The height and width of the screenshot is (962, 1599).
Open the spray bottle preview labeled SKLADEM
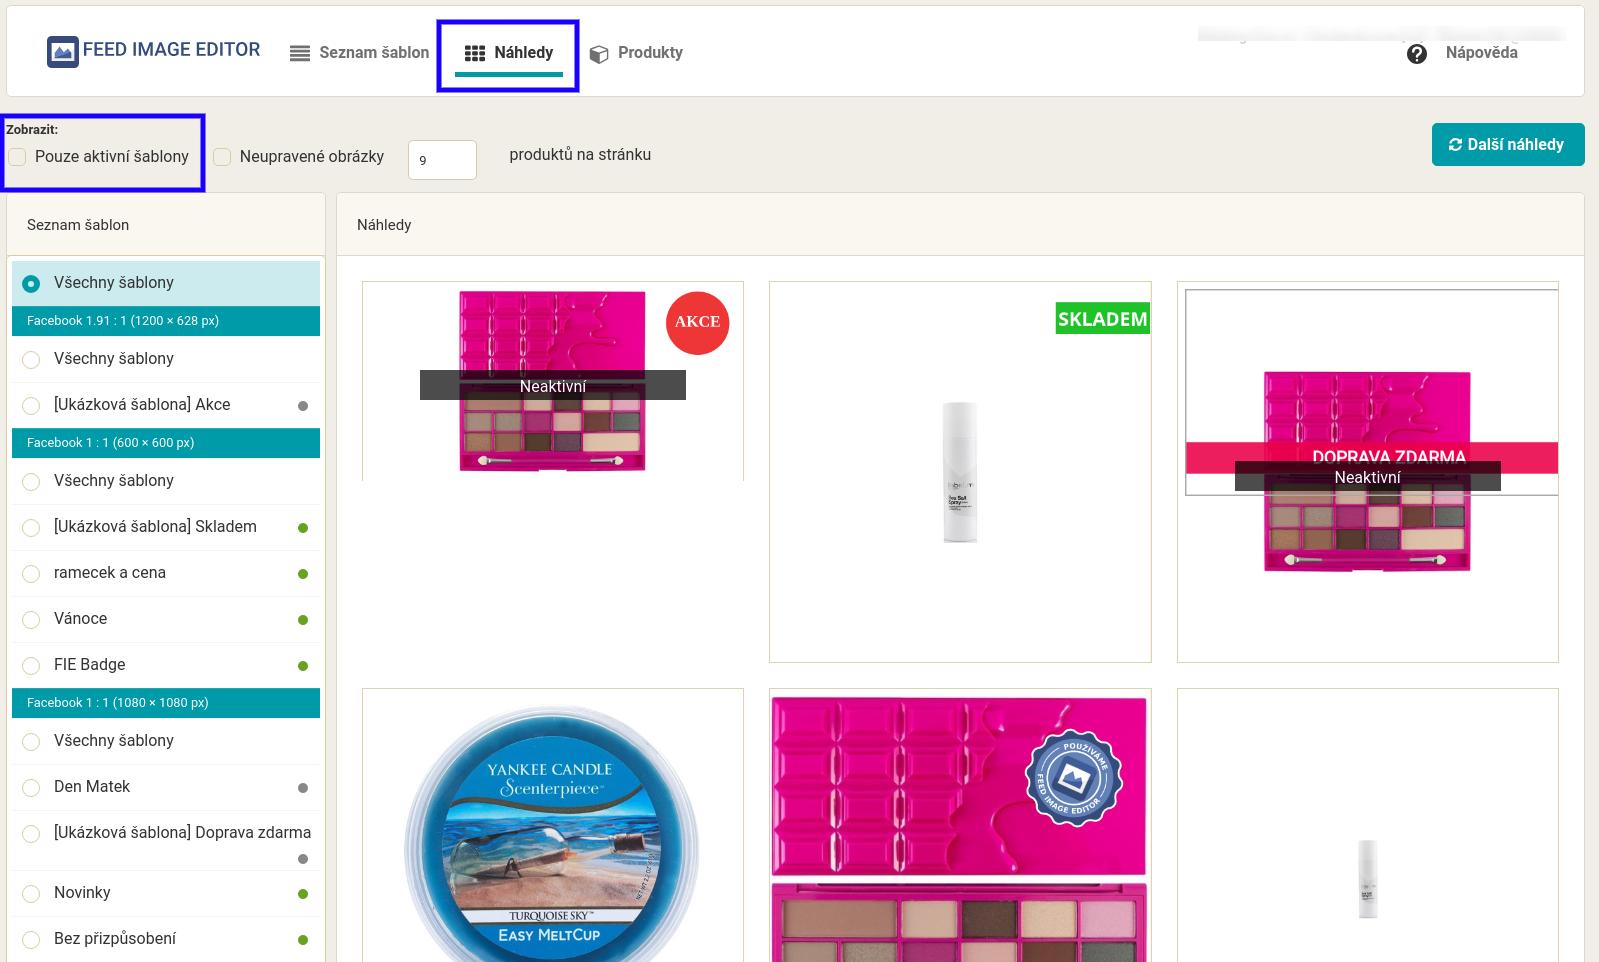click(x=960, y=472)
